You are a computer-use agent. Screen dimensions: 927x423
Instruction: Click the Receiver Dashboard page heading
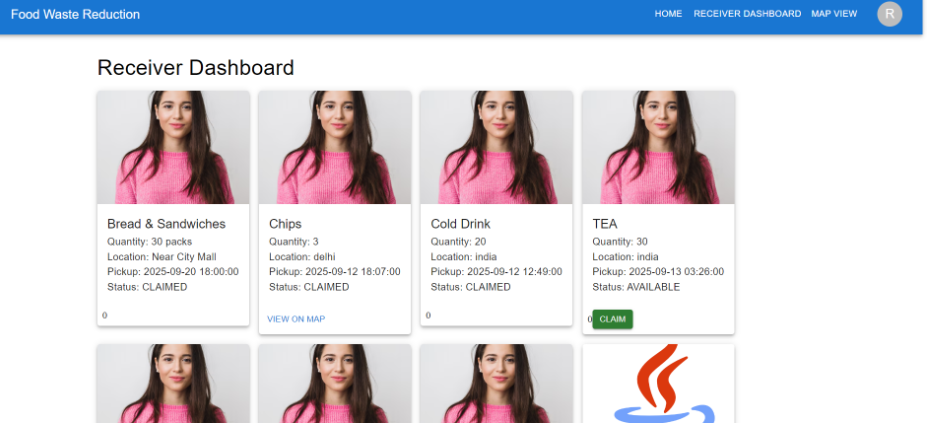coord(195,68)
